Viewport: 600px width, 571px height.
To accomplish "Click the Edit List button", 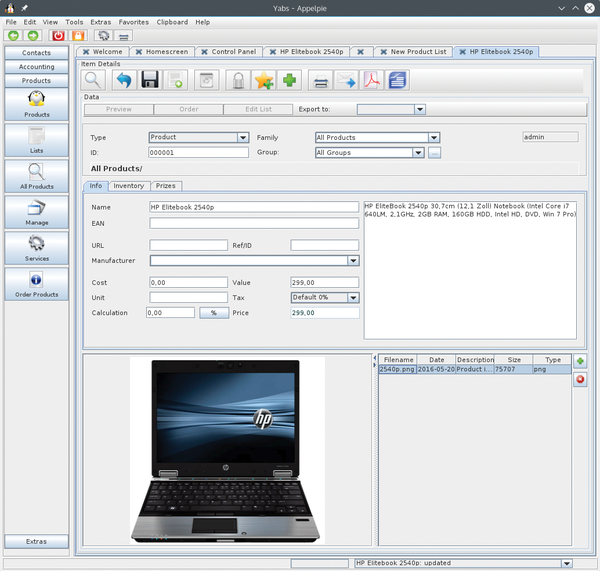I will click(258, 109).
